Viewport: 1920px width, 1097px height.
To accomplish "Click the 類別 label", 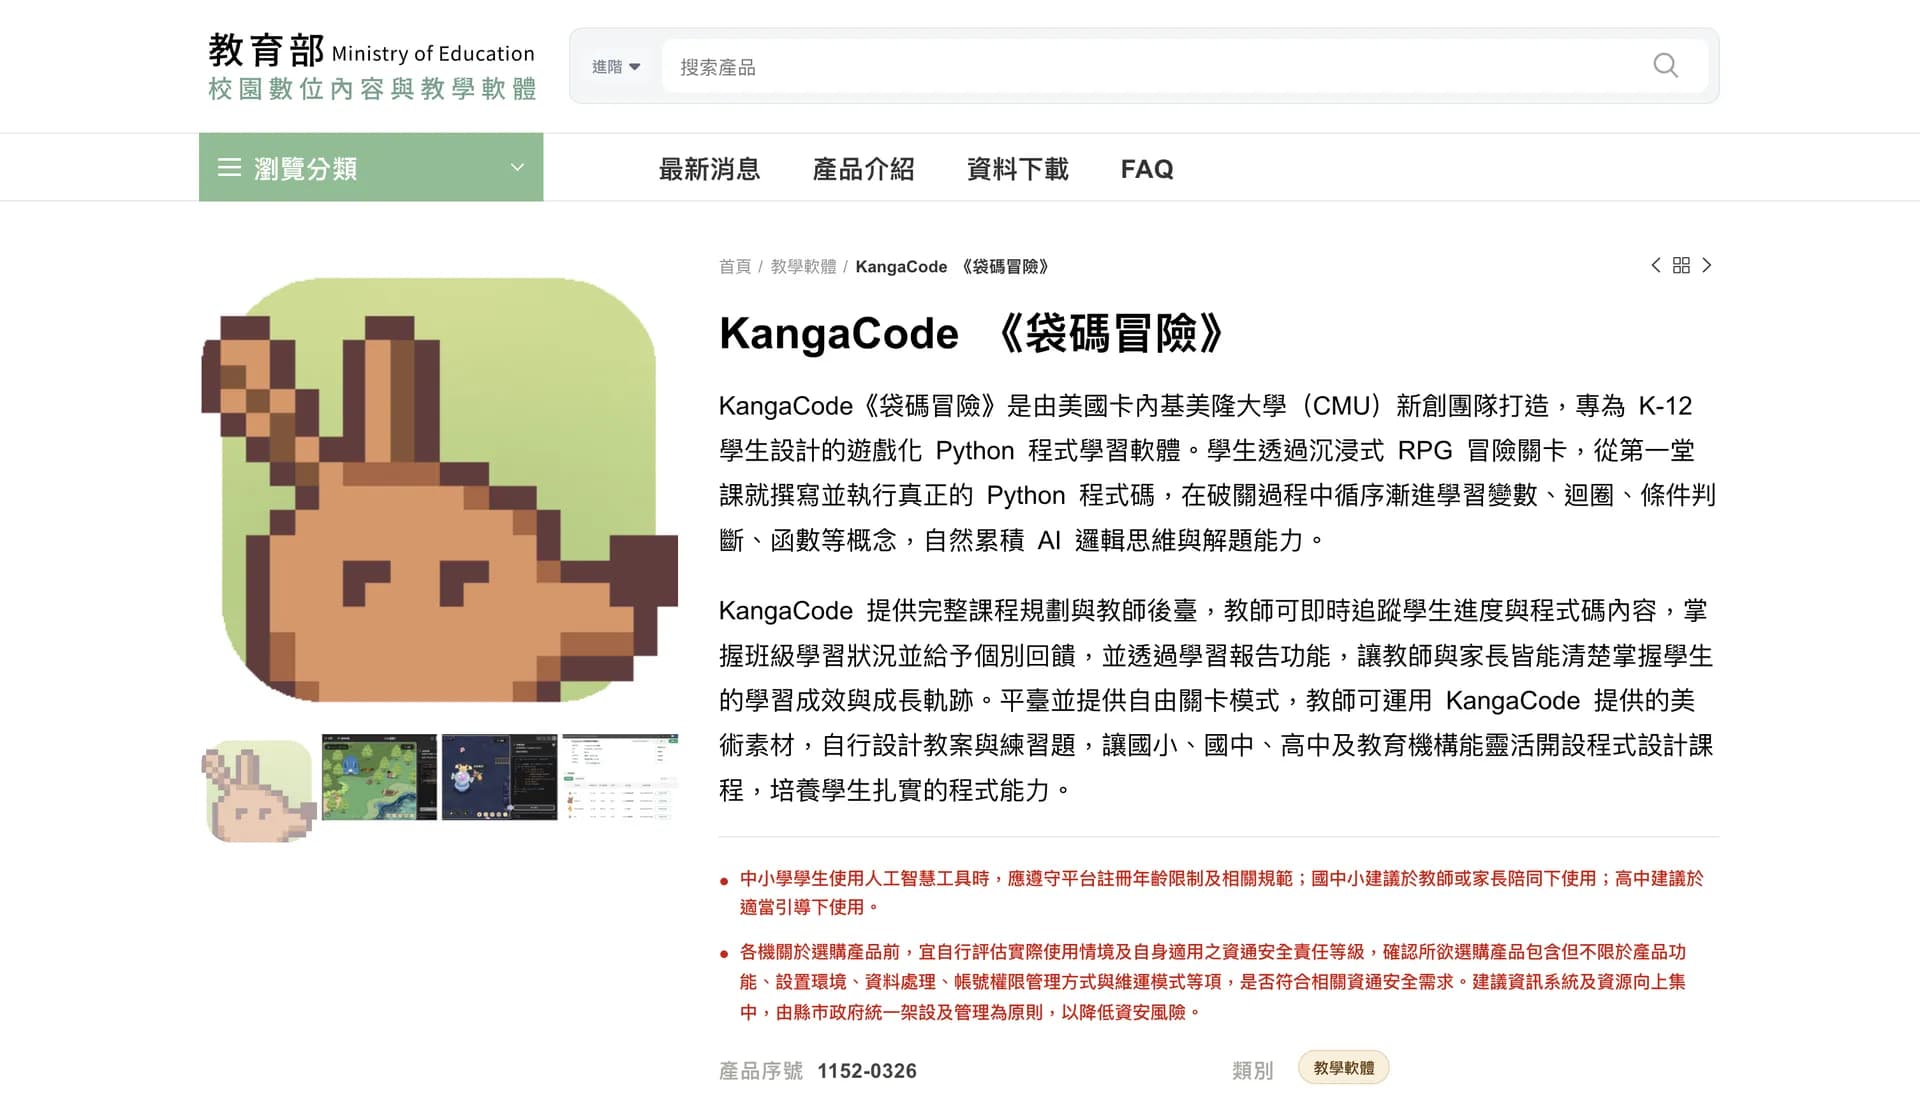I will coord(1252,1071).
